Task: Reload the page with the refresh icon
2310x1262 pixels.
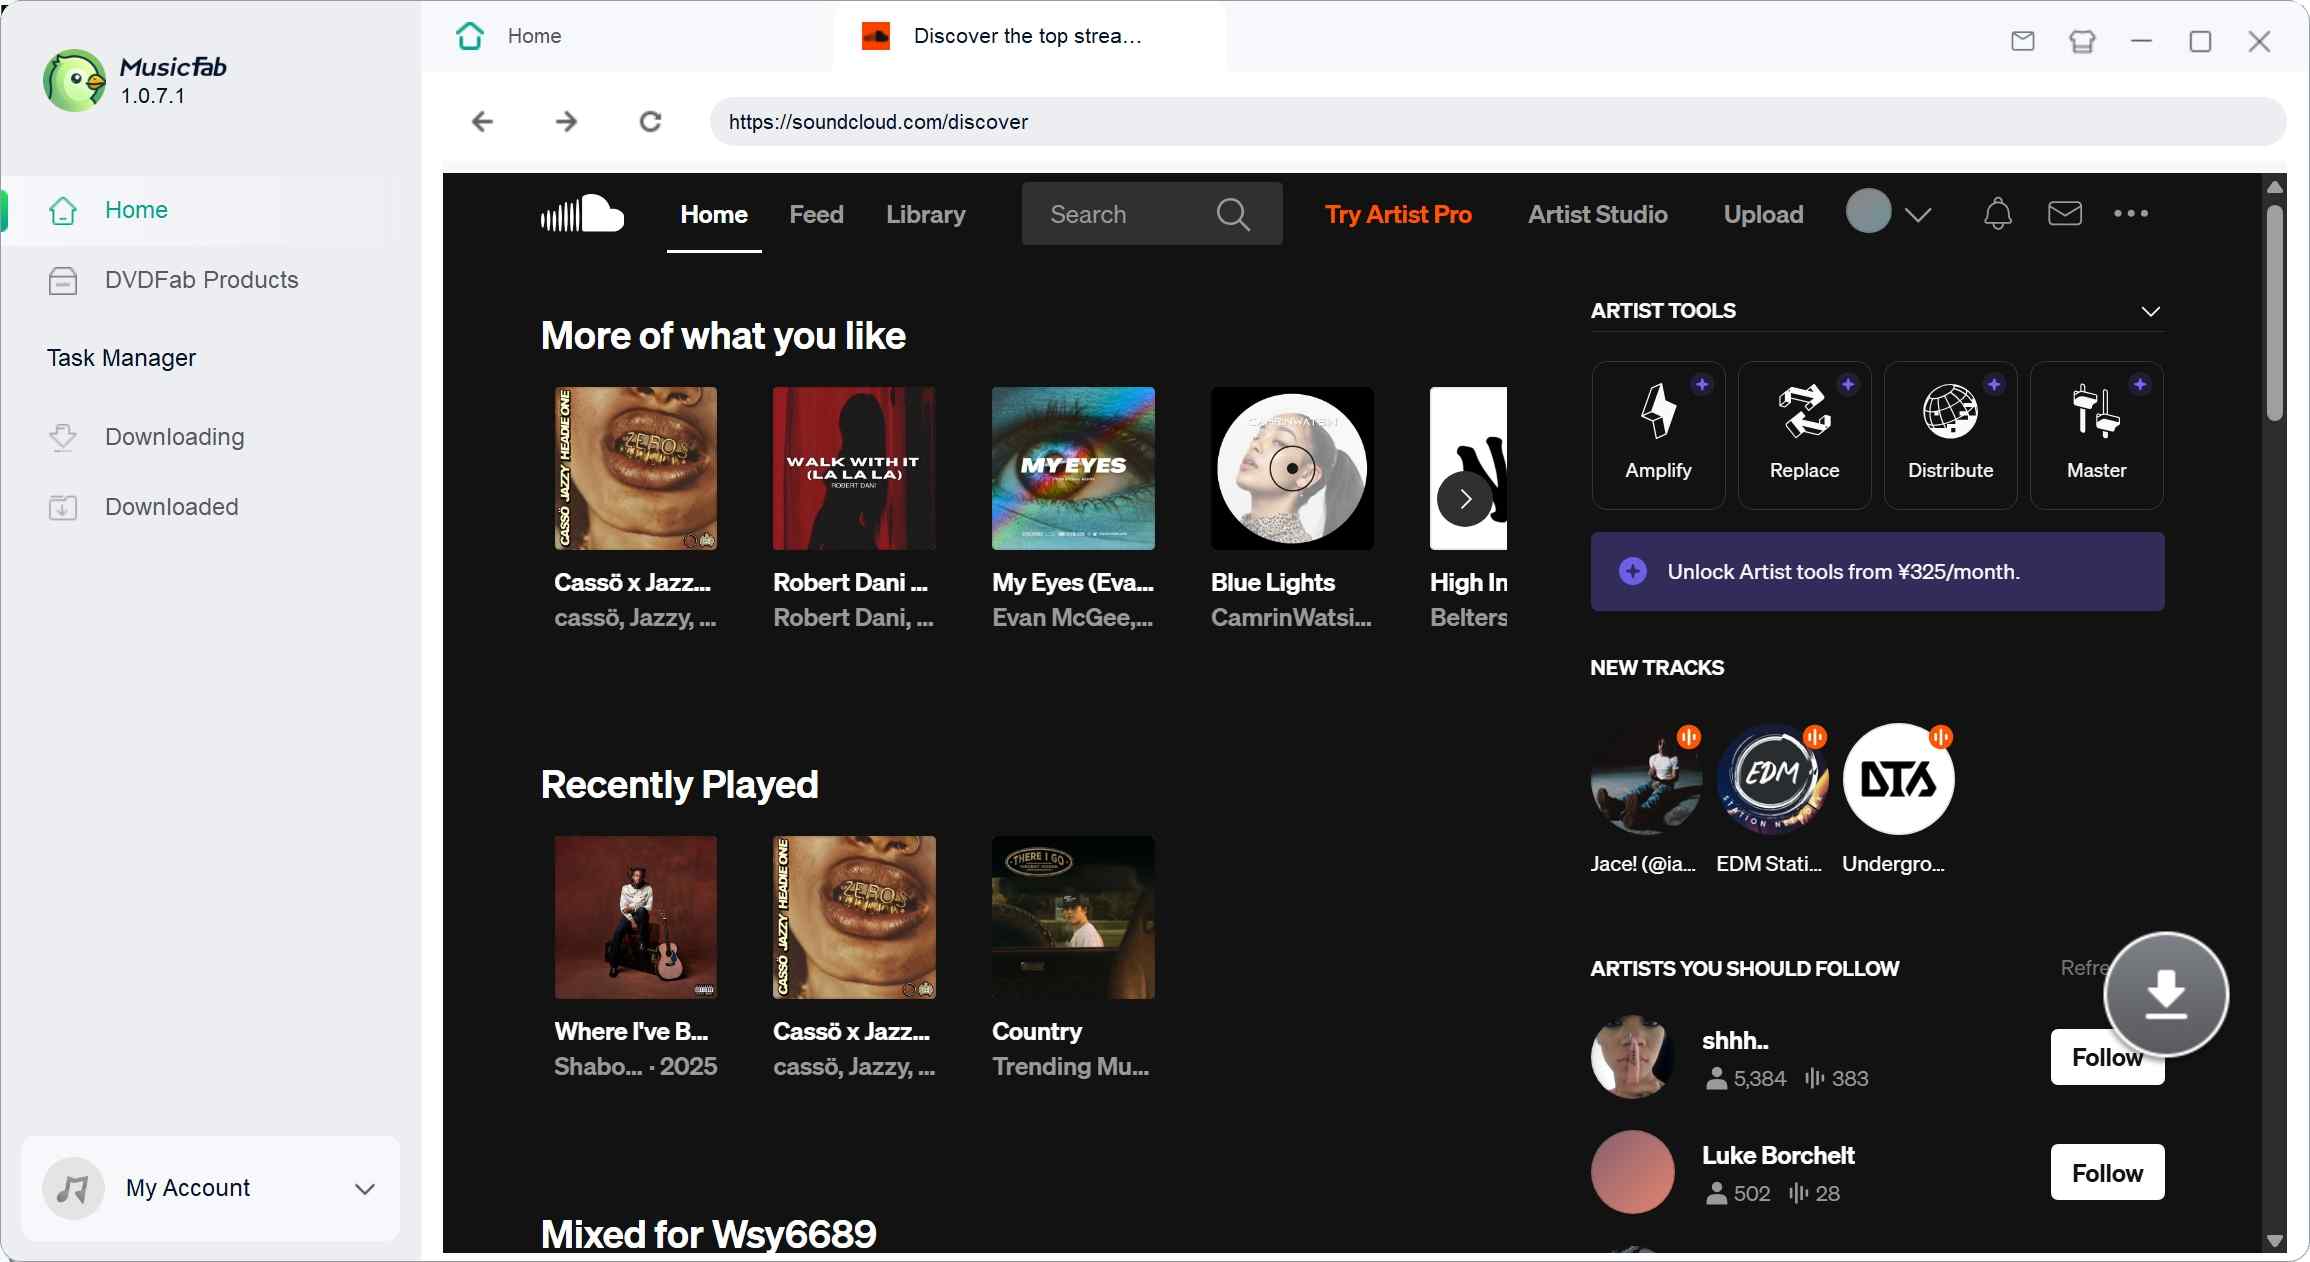Action: pos(650,122)
